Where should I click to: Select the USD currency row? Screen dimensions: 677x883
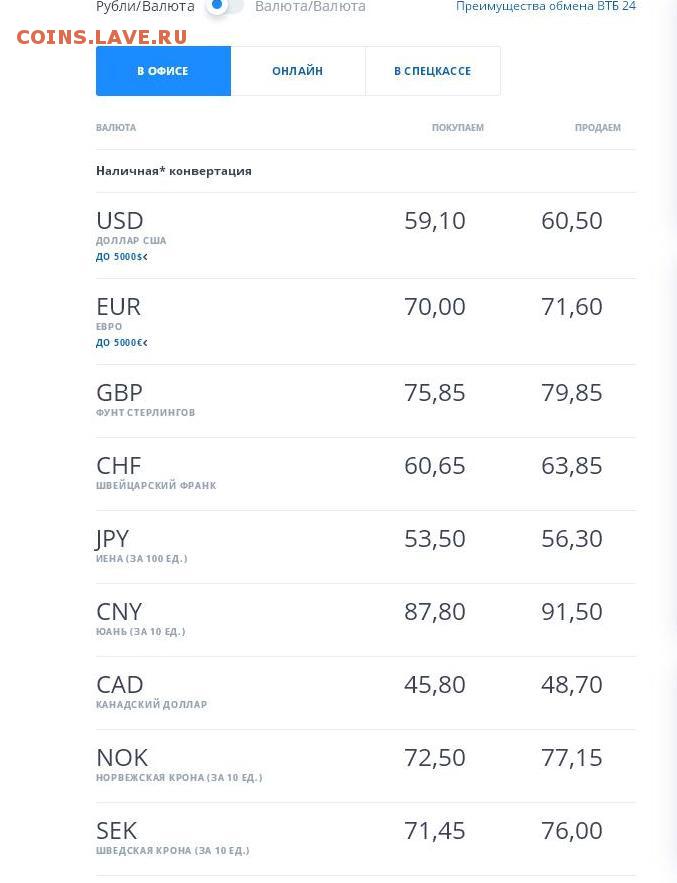point(366,235)
